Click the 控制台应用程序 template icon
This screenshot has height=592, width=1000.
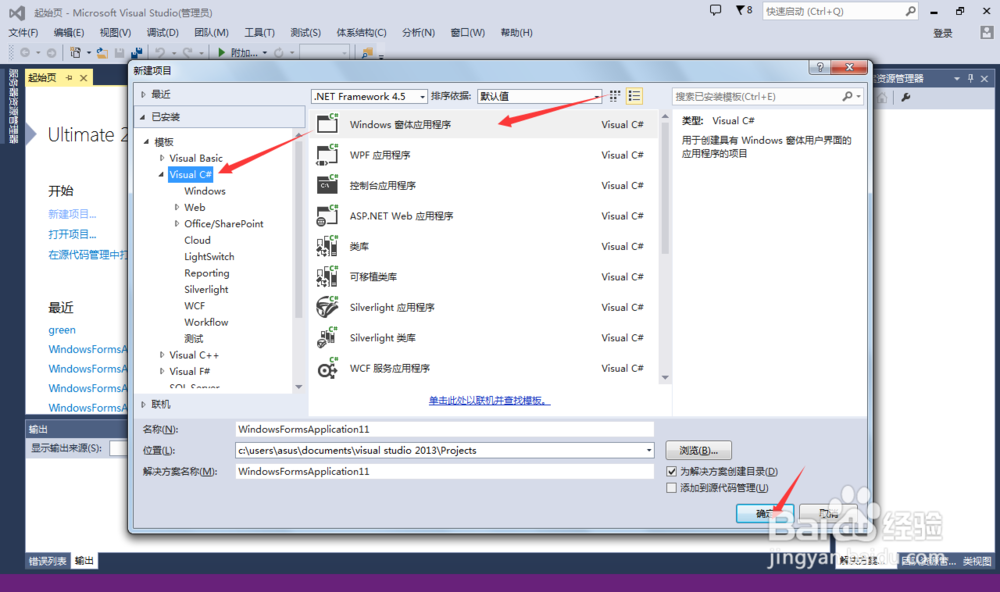pos(327,185)
